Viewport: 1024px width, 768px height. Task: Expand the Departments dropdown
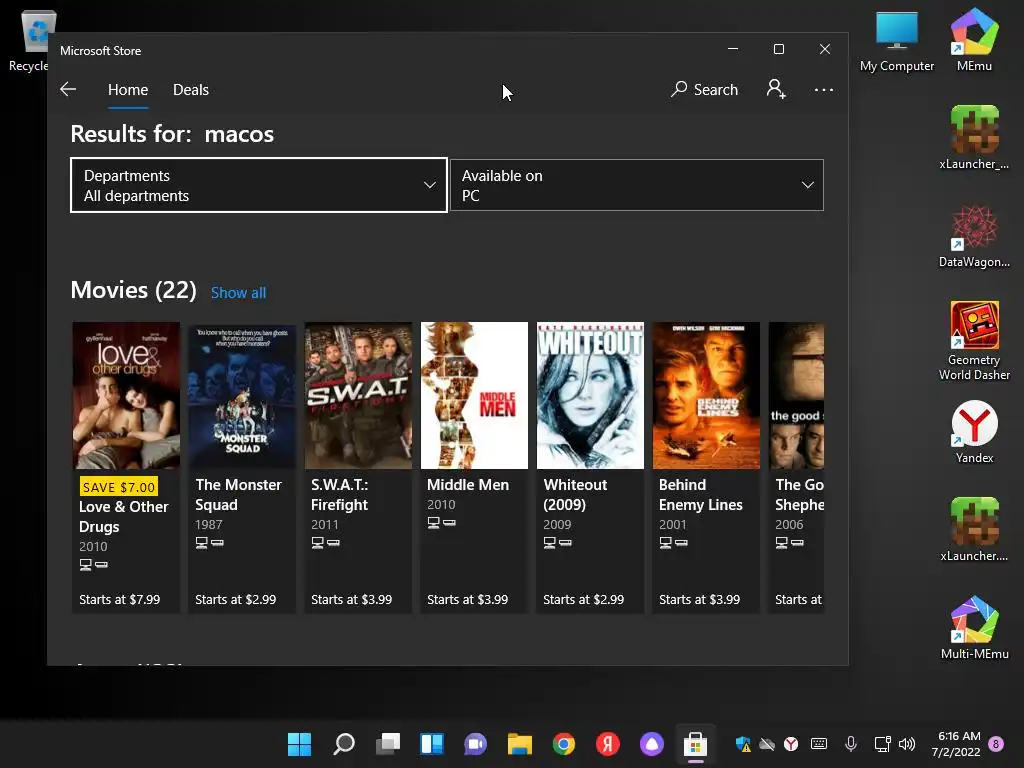coord(259,185)
